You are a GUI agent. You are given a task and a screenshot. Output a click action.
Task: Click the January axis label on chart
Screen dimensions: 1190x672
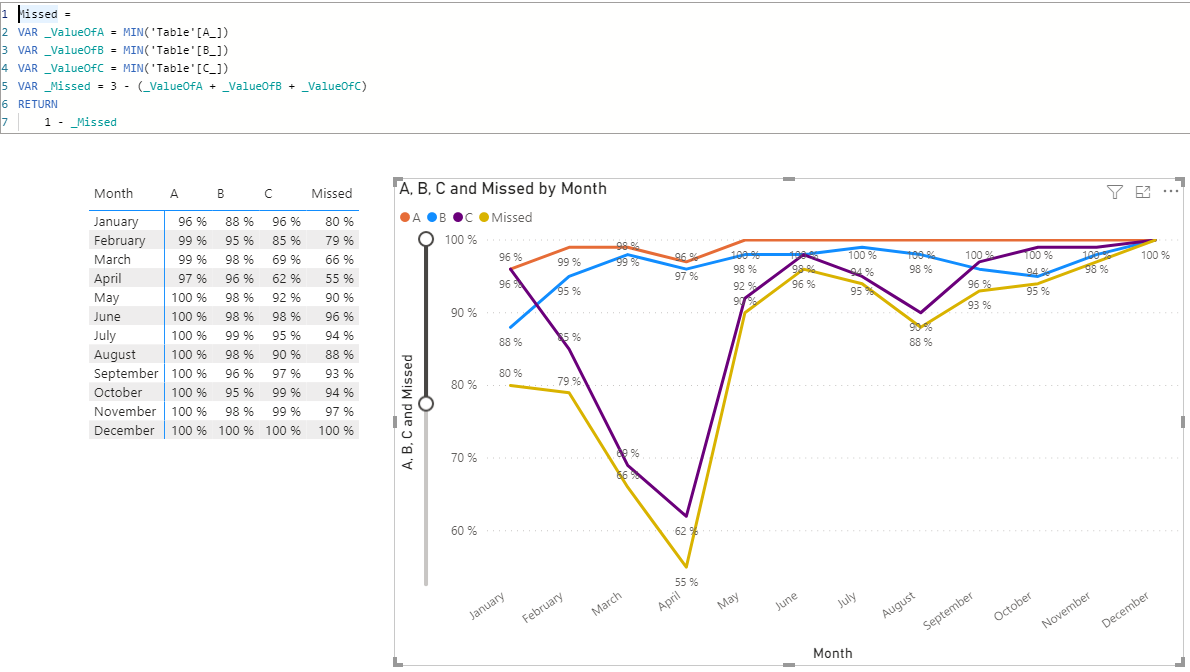[x=486, y=605]
